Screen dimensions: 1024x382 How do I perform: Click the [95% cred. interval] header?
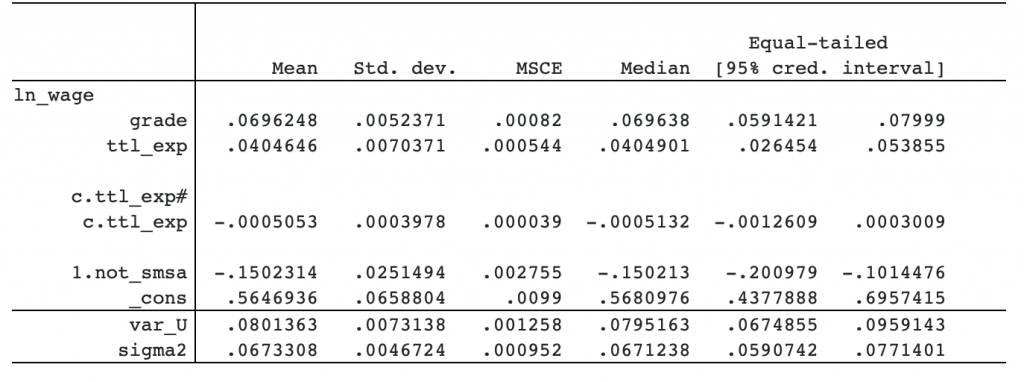[829, 68]
